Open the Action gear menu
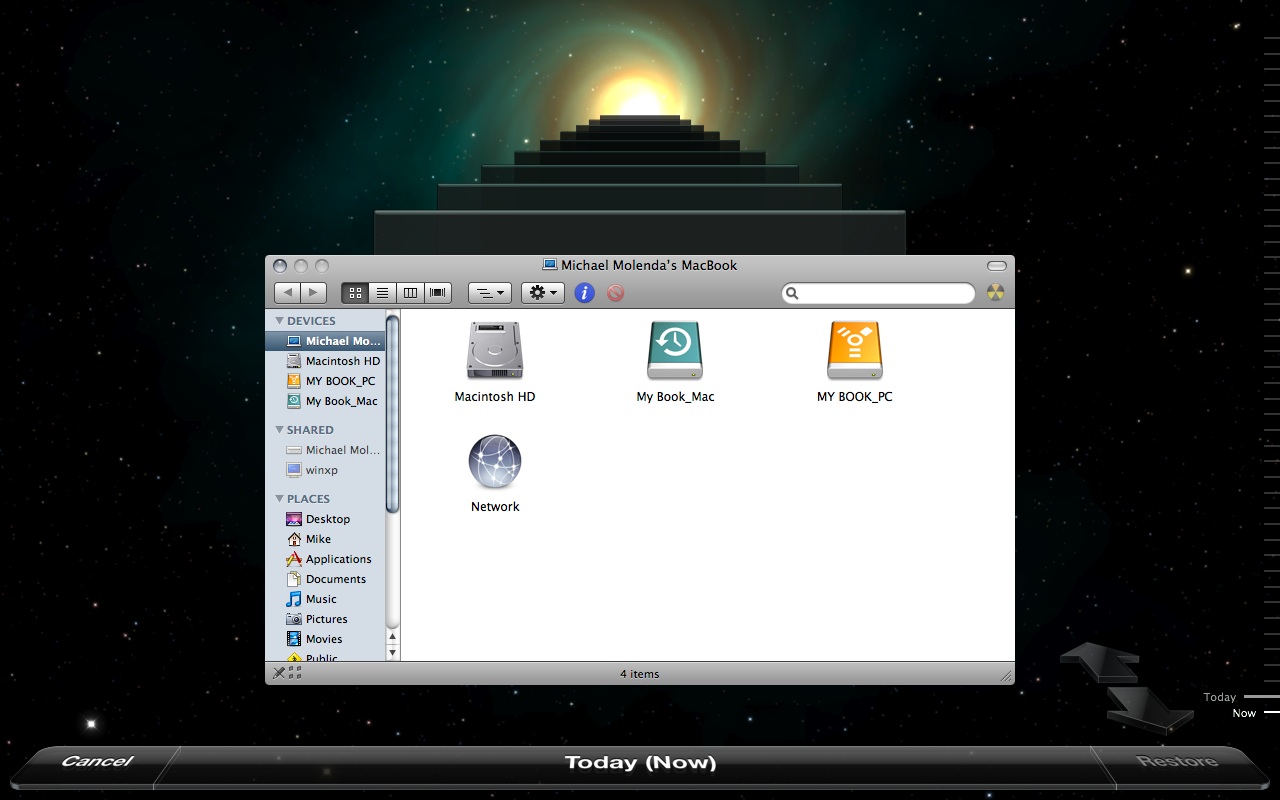Viewport: 1280px width, 800px height. click(543, 293)
